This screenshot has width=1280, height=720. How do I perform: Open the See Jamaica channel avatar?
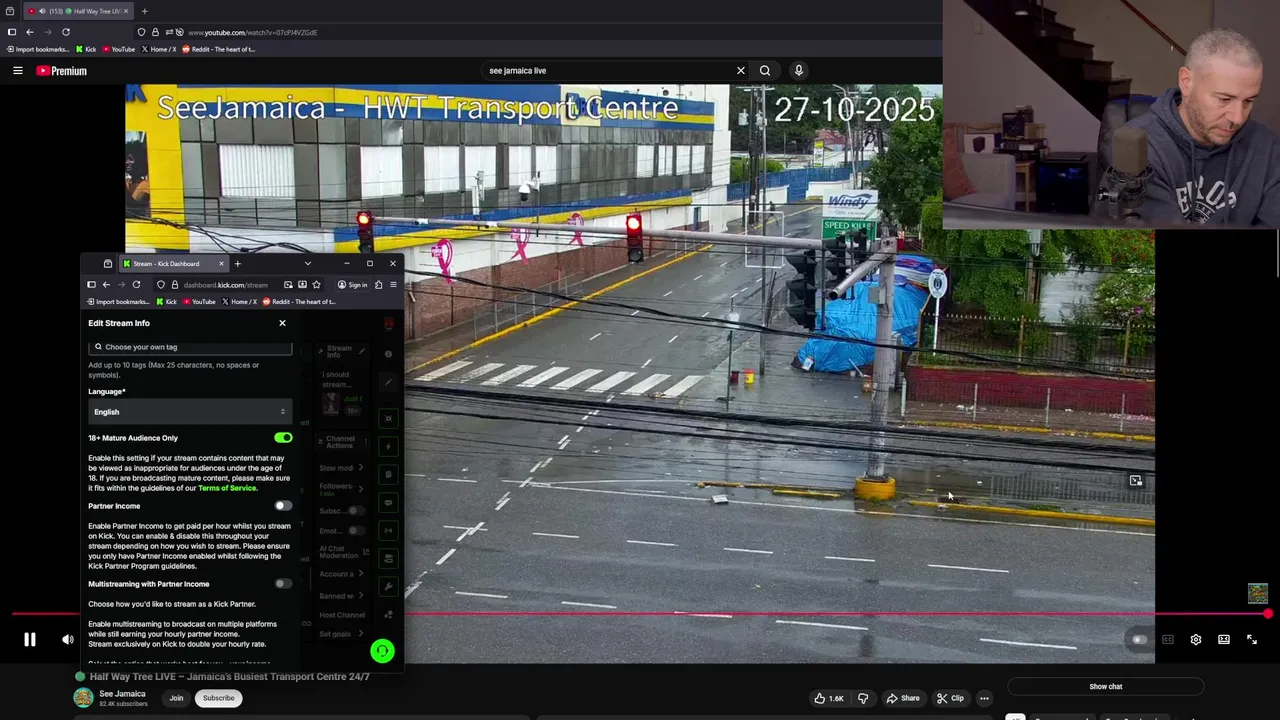[x=84, y=698]
